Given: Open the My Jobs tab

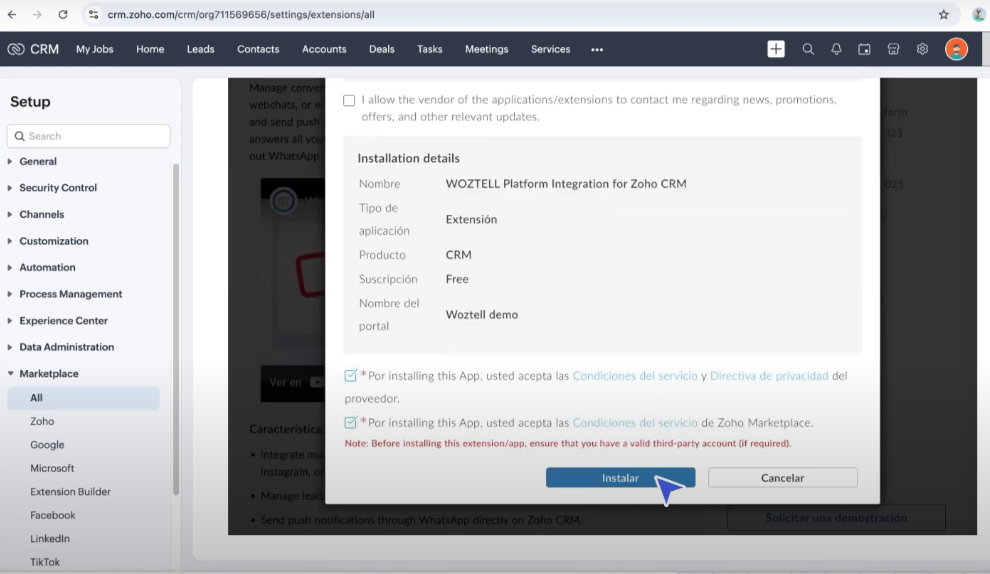Looking at the screenshot, I should 95,49.
